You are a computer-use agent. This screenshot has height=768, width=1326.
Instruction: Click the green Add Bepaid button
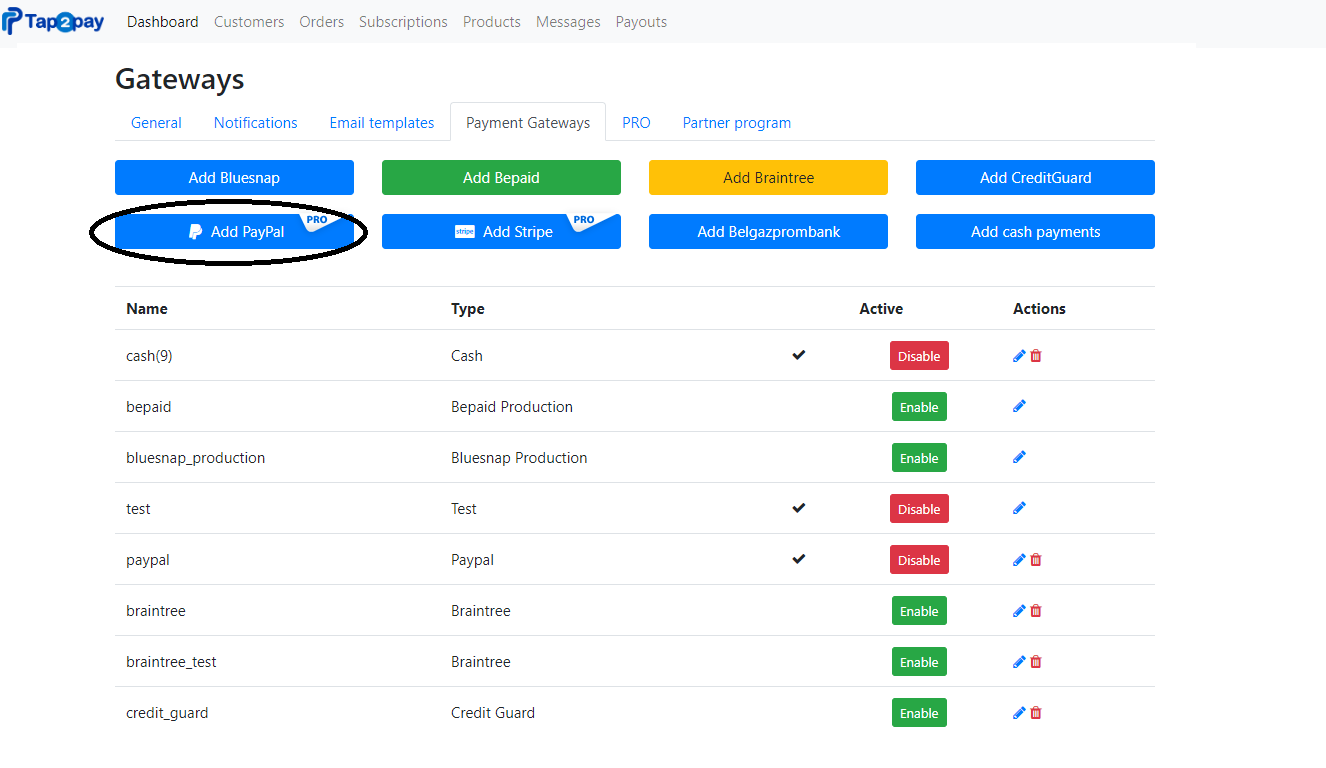coord(501,177)
